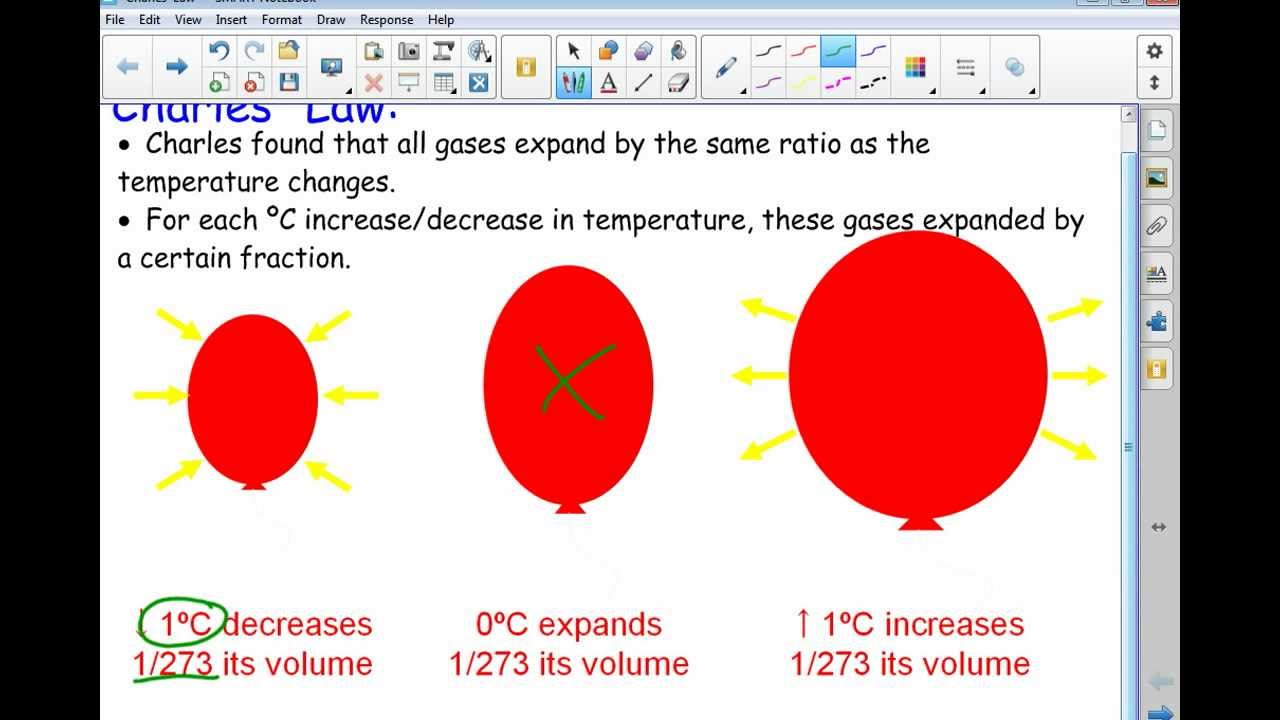Open the screen view options
Viewport: 1280px width, 720px height.
click(x=332, y=67)
